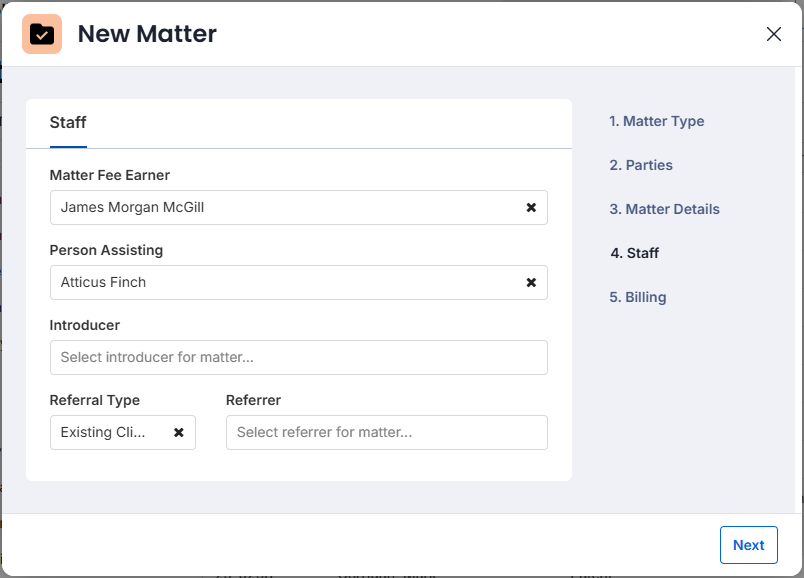Open the Introducer dropdown

pyautogui.click(x=298, y=357)
